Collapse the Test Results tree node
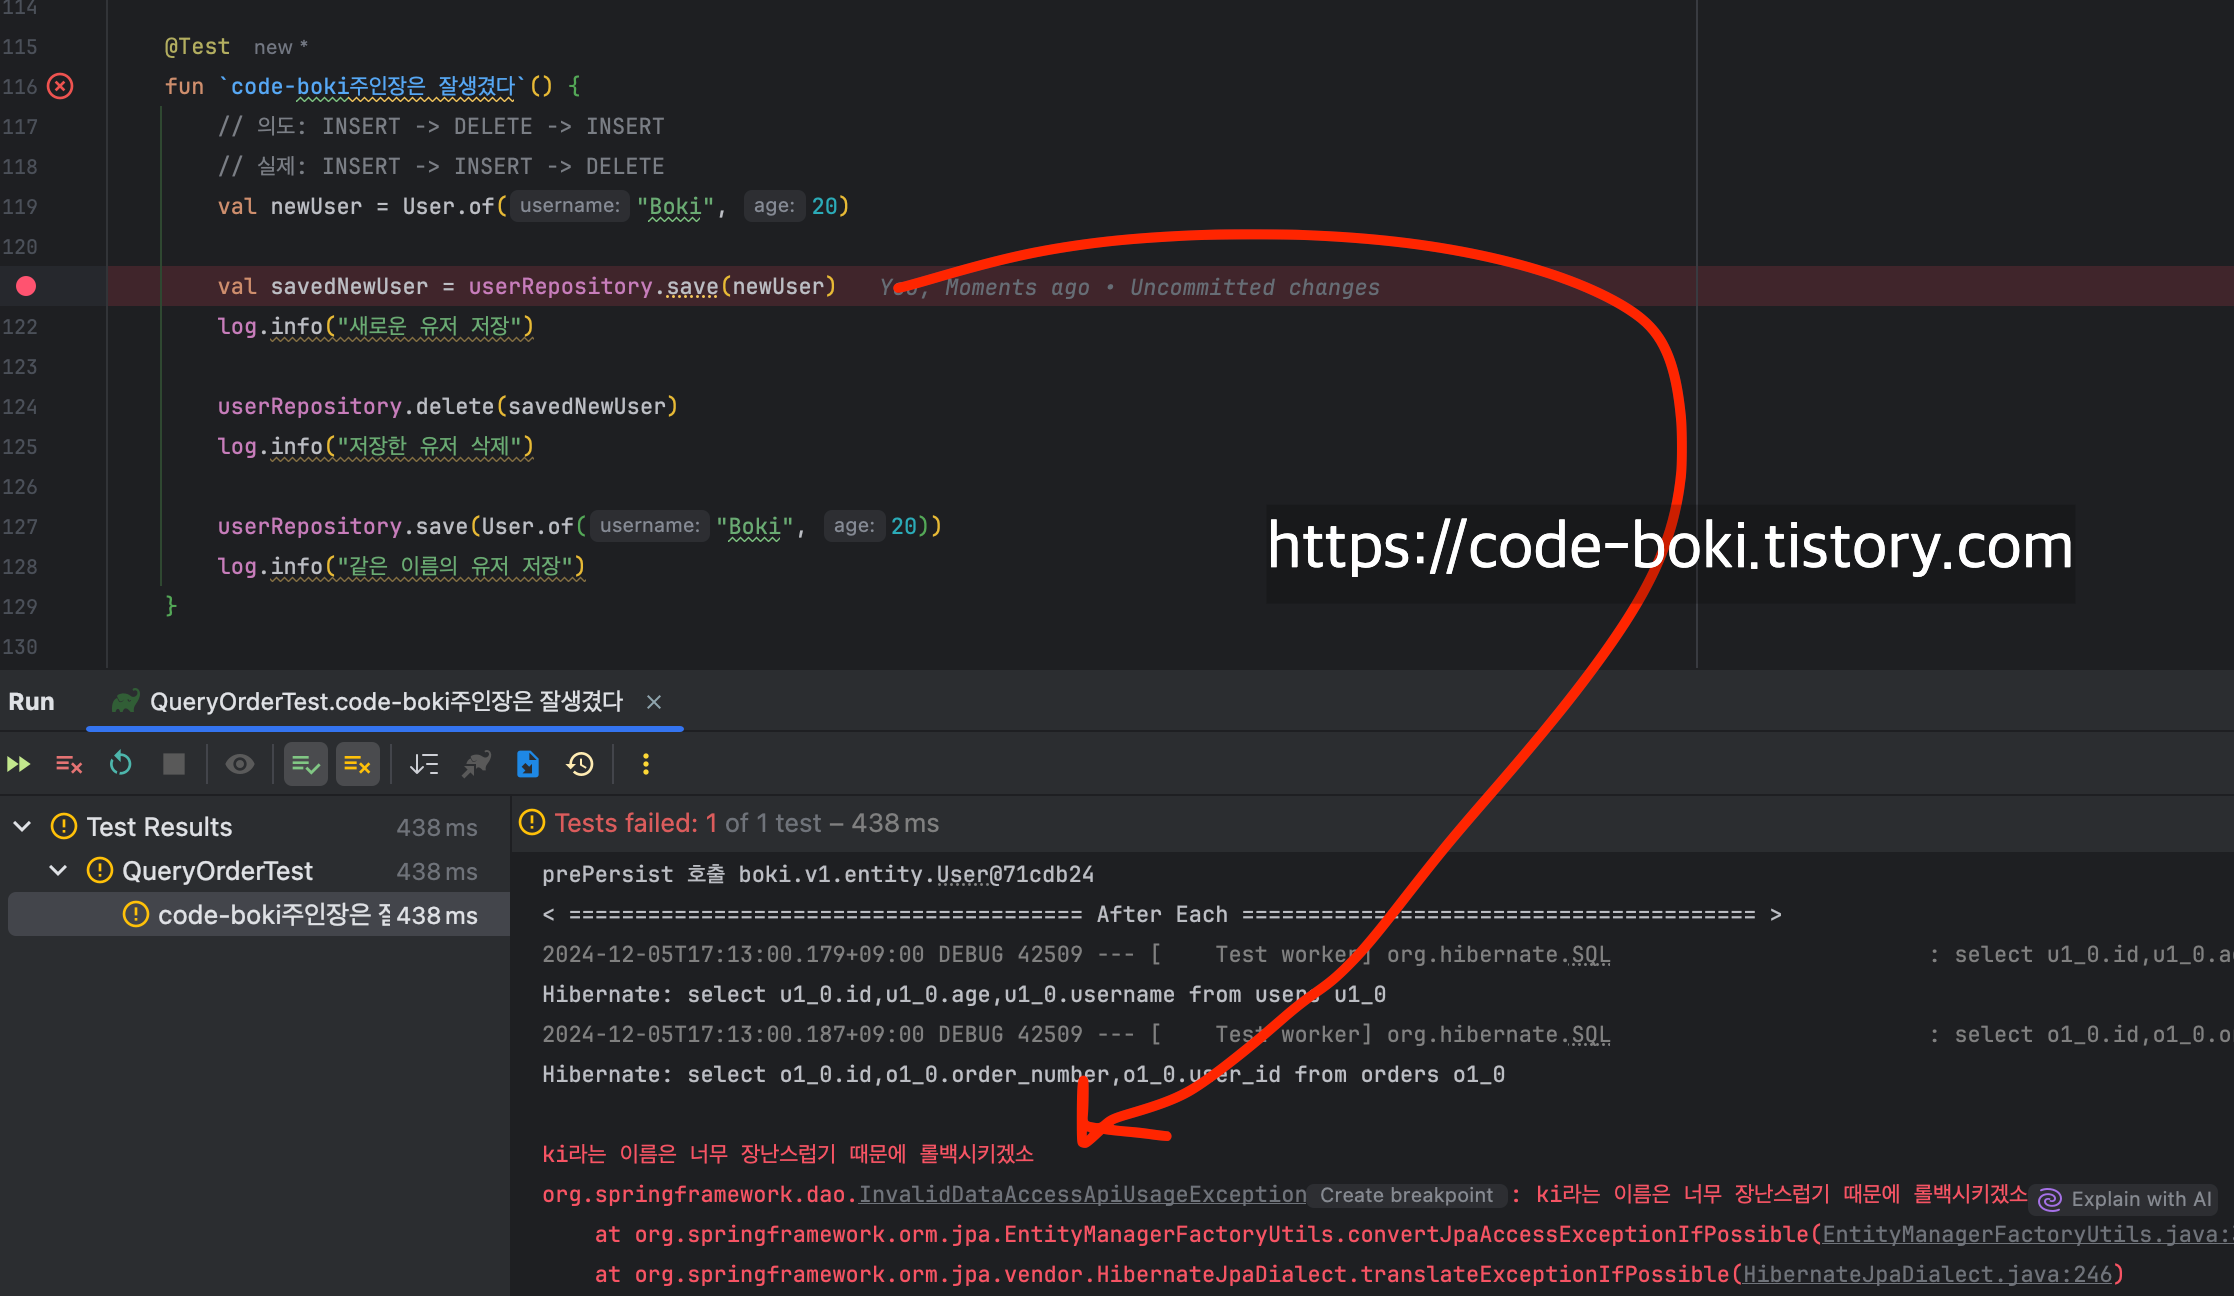The width and height of the screenshot is (2234, 1296). pyautogui.click(x=23, y=827)
